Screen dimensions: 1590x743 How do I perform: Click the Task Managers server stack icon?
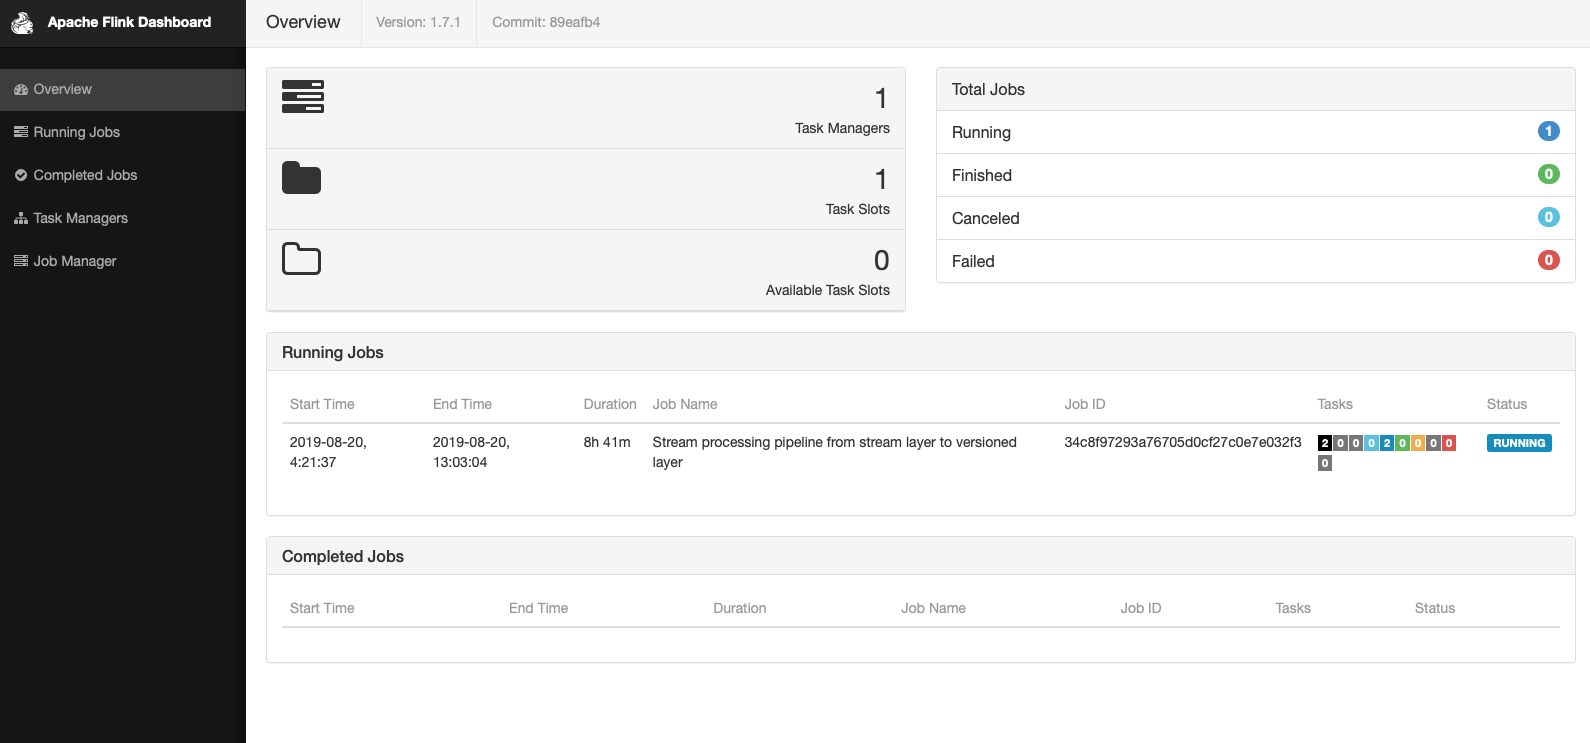coord(303,96)
